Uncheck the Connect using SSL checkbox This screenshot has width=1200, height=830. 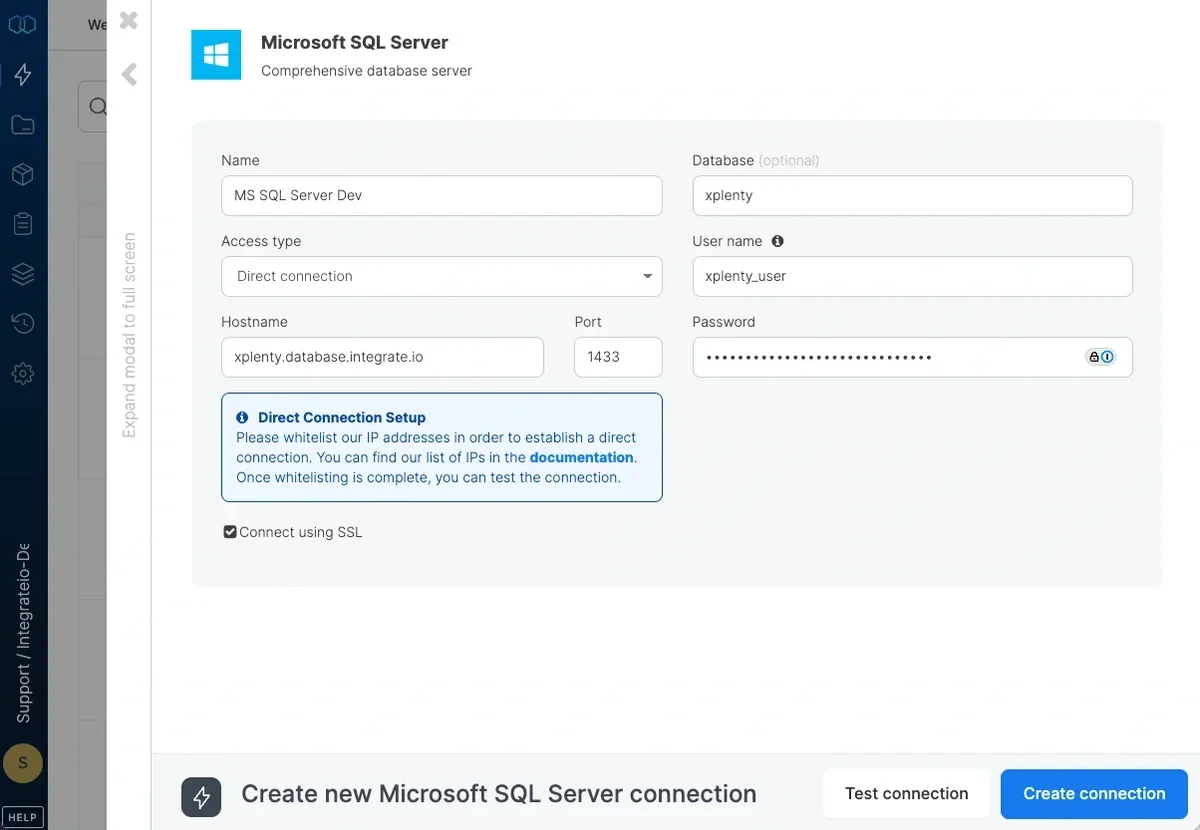tap(229, 531)
